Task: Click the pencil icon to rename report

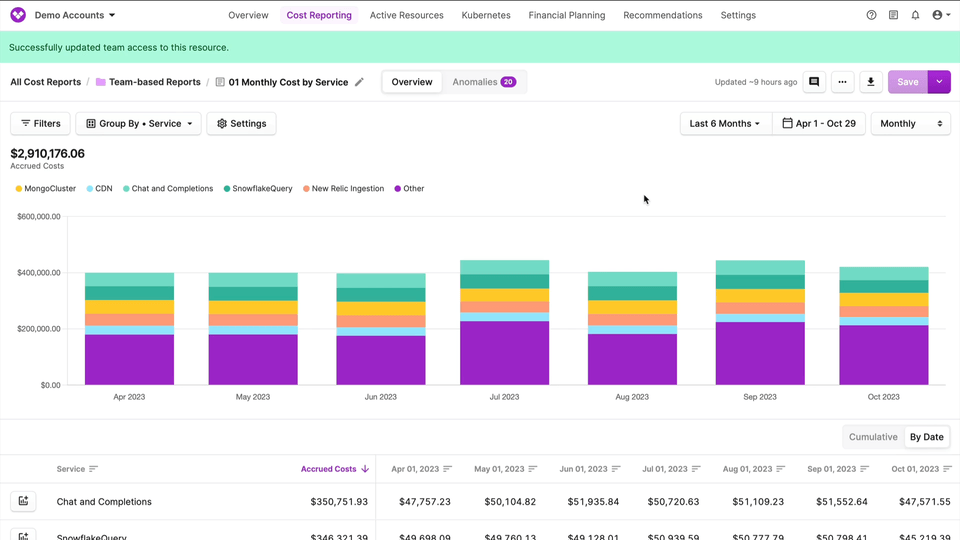Action: tap(360, 82)
